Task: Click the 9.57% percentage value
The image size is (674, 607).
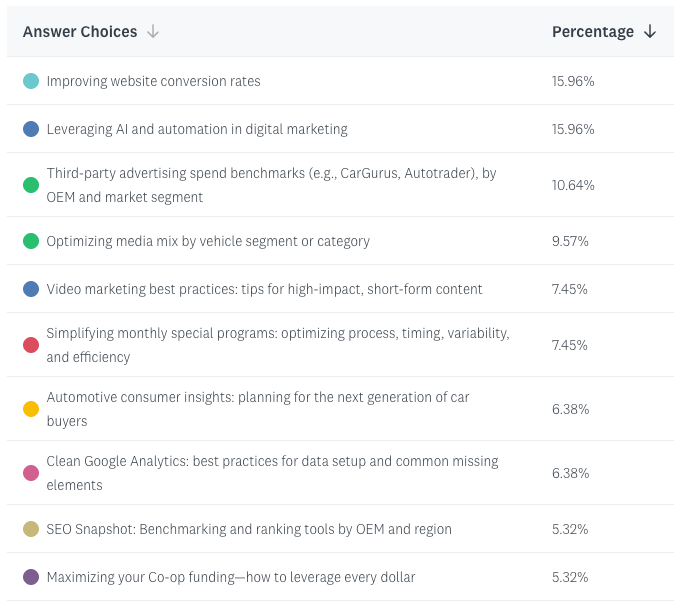Action: (570, 241)
